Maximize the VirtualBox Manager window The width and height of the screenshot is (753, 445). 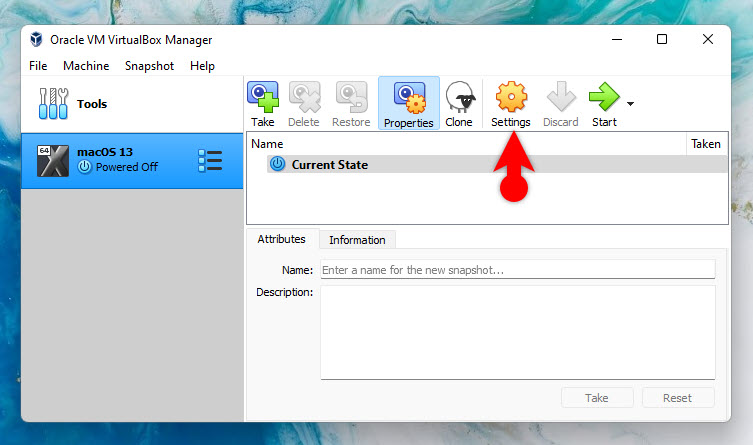point(662,39)
